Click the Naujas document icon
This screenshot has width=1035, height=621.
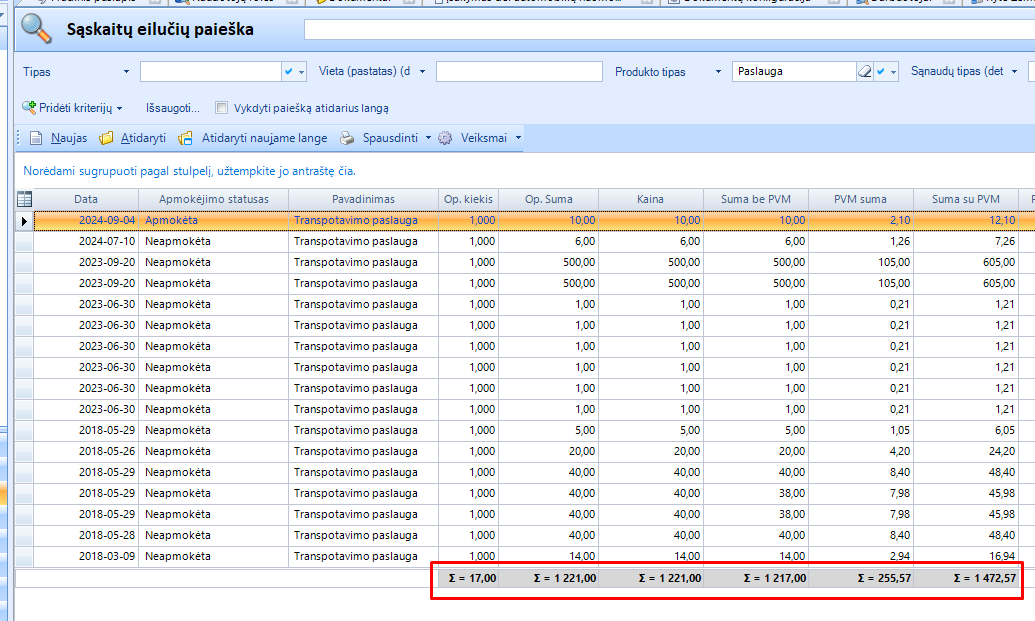(x=36, y=138)
